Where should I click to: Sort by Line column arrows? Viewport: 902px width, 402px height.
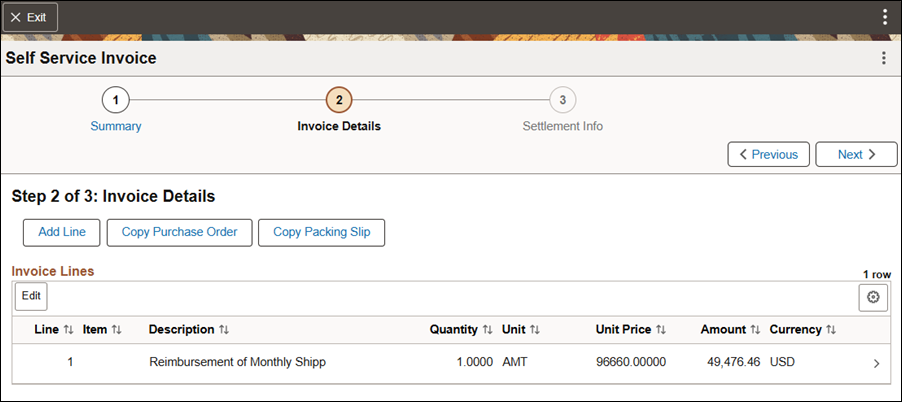click(68, 330)
